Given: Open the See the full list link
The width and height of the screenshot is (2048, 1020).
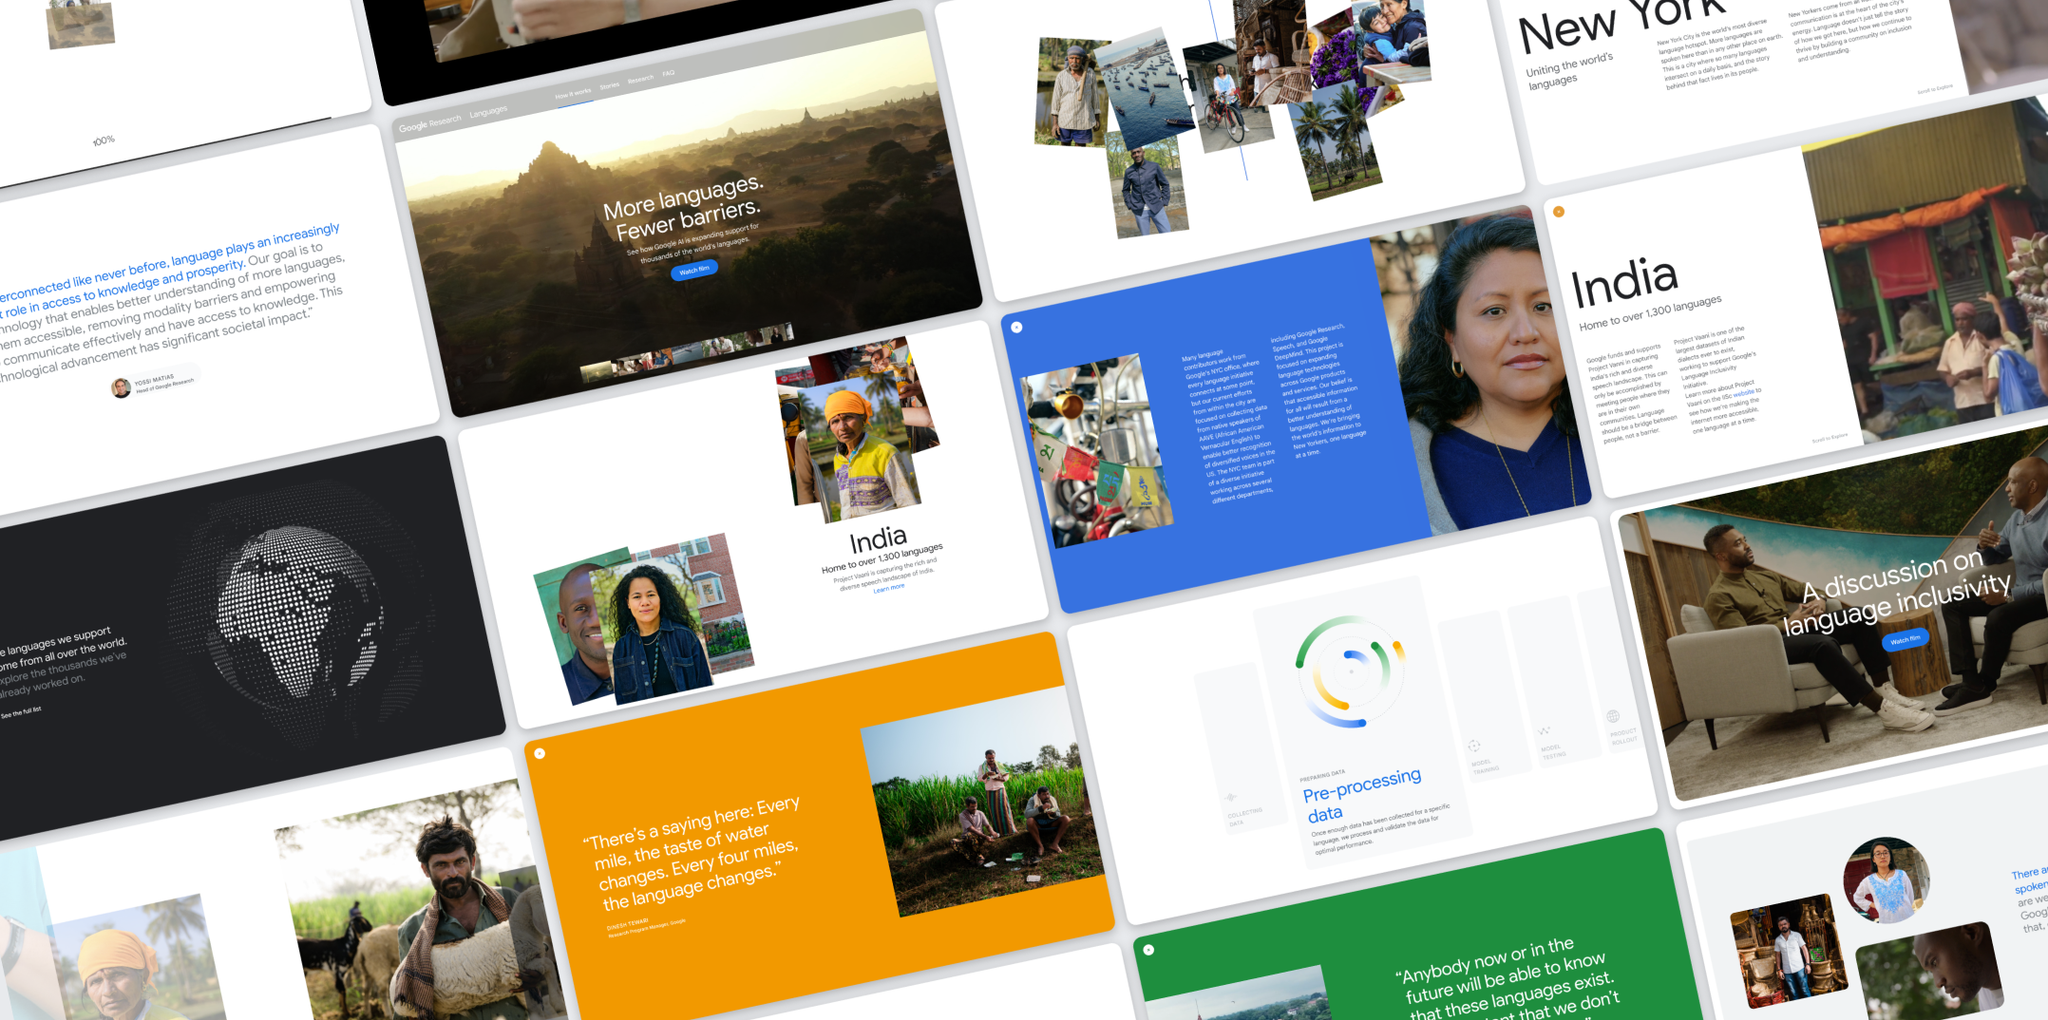Looking at the screenshot, I should tap(21, 713).
